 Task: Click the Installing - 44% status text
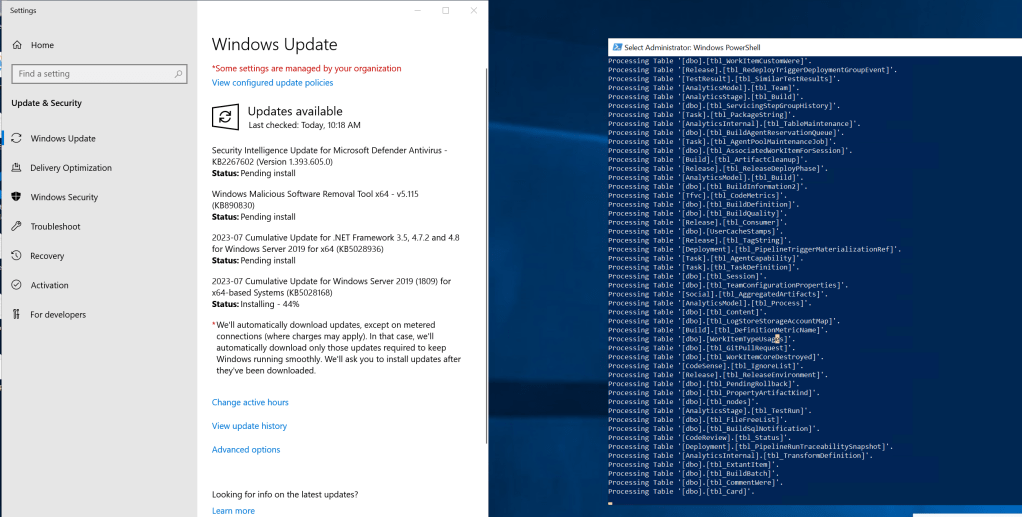(x=270, y=304)
